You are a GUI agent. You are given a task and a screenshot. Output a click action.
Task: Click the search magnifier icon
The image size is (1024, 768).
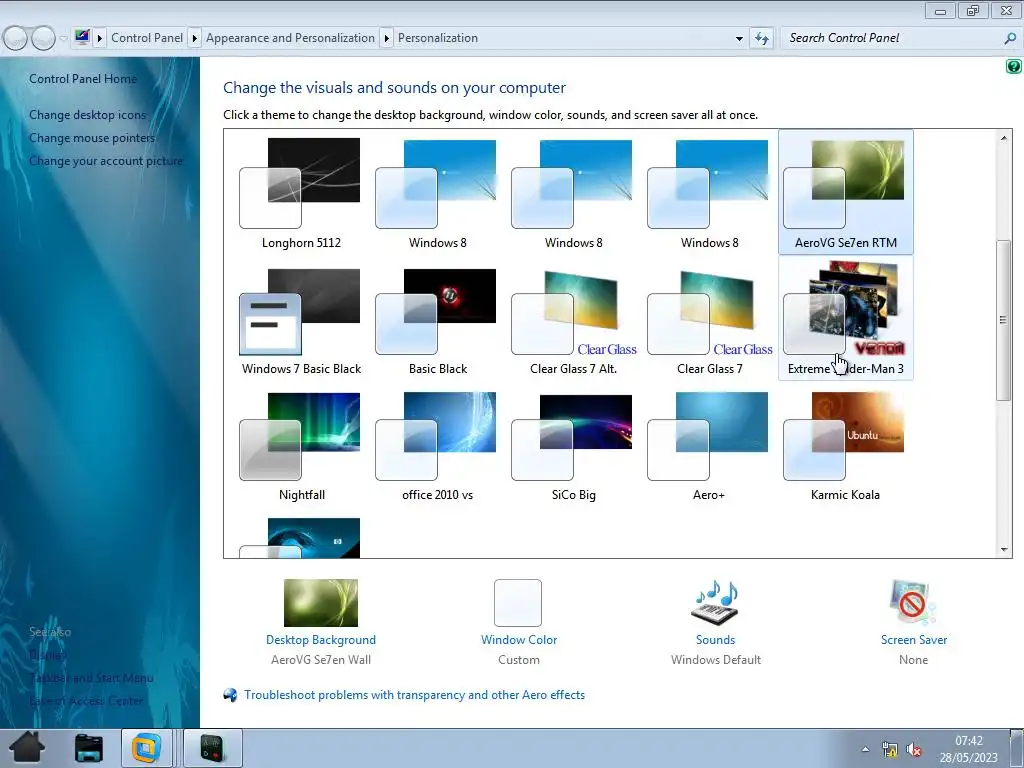pos(1010,39)
